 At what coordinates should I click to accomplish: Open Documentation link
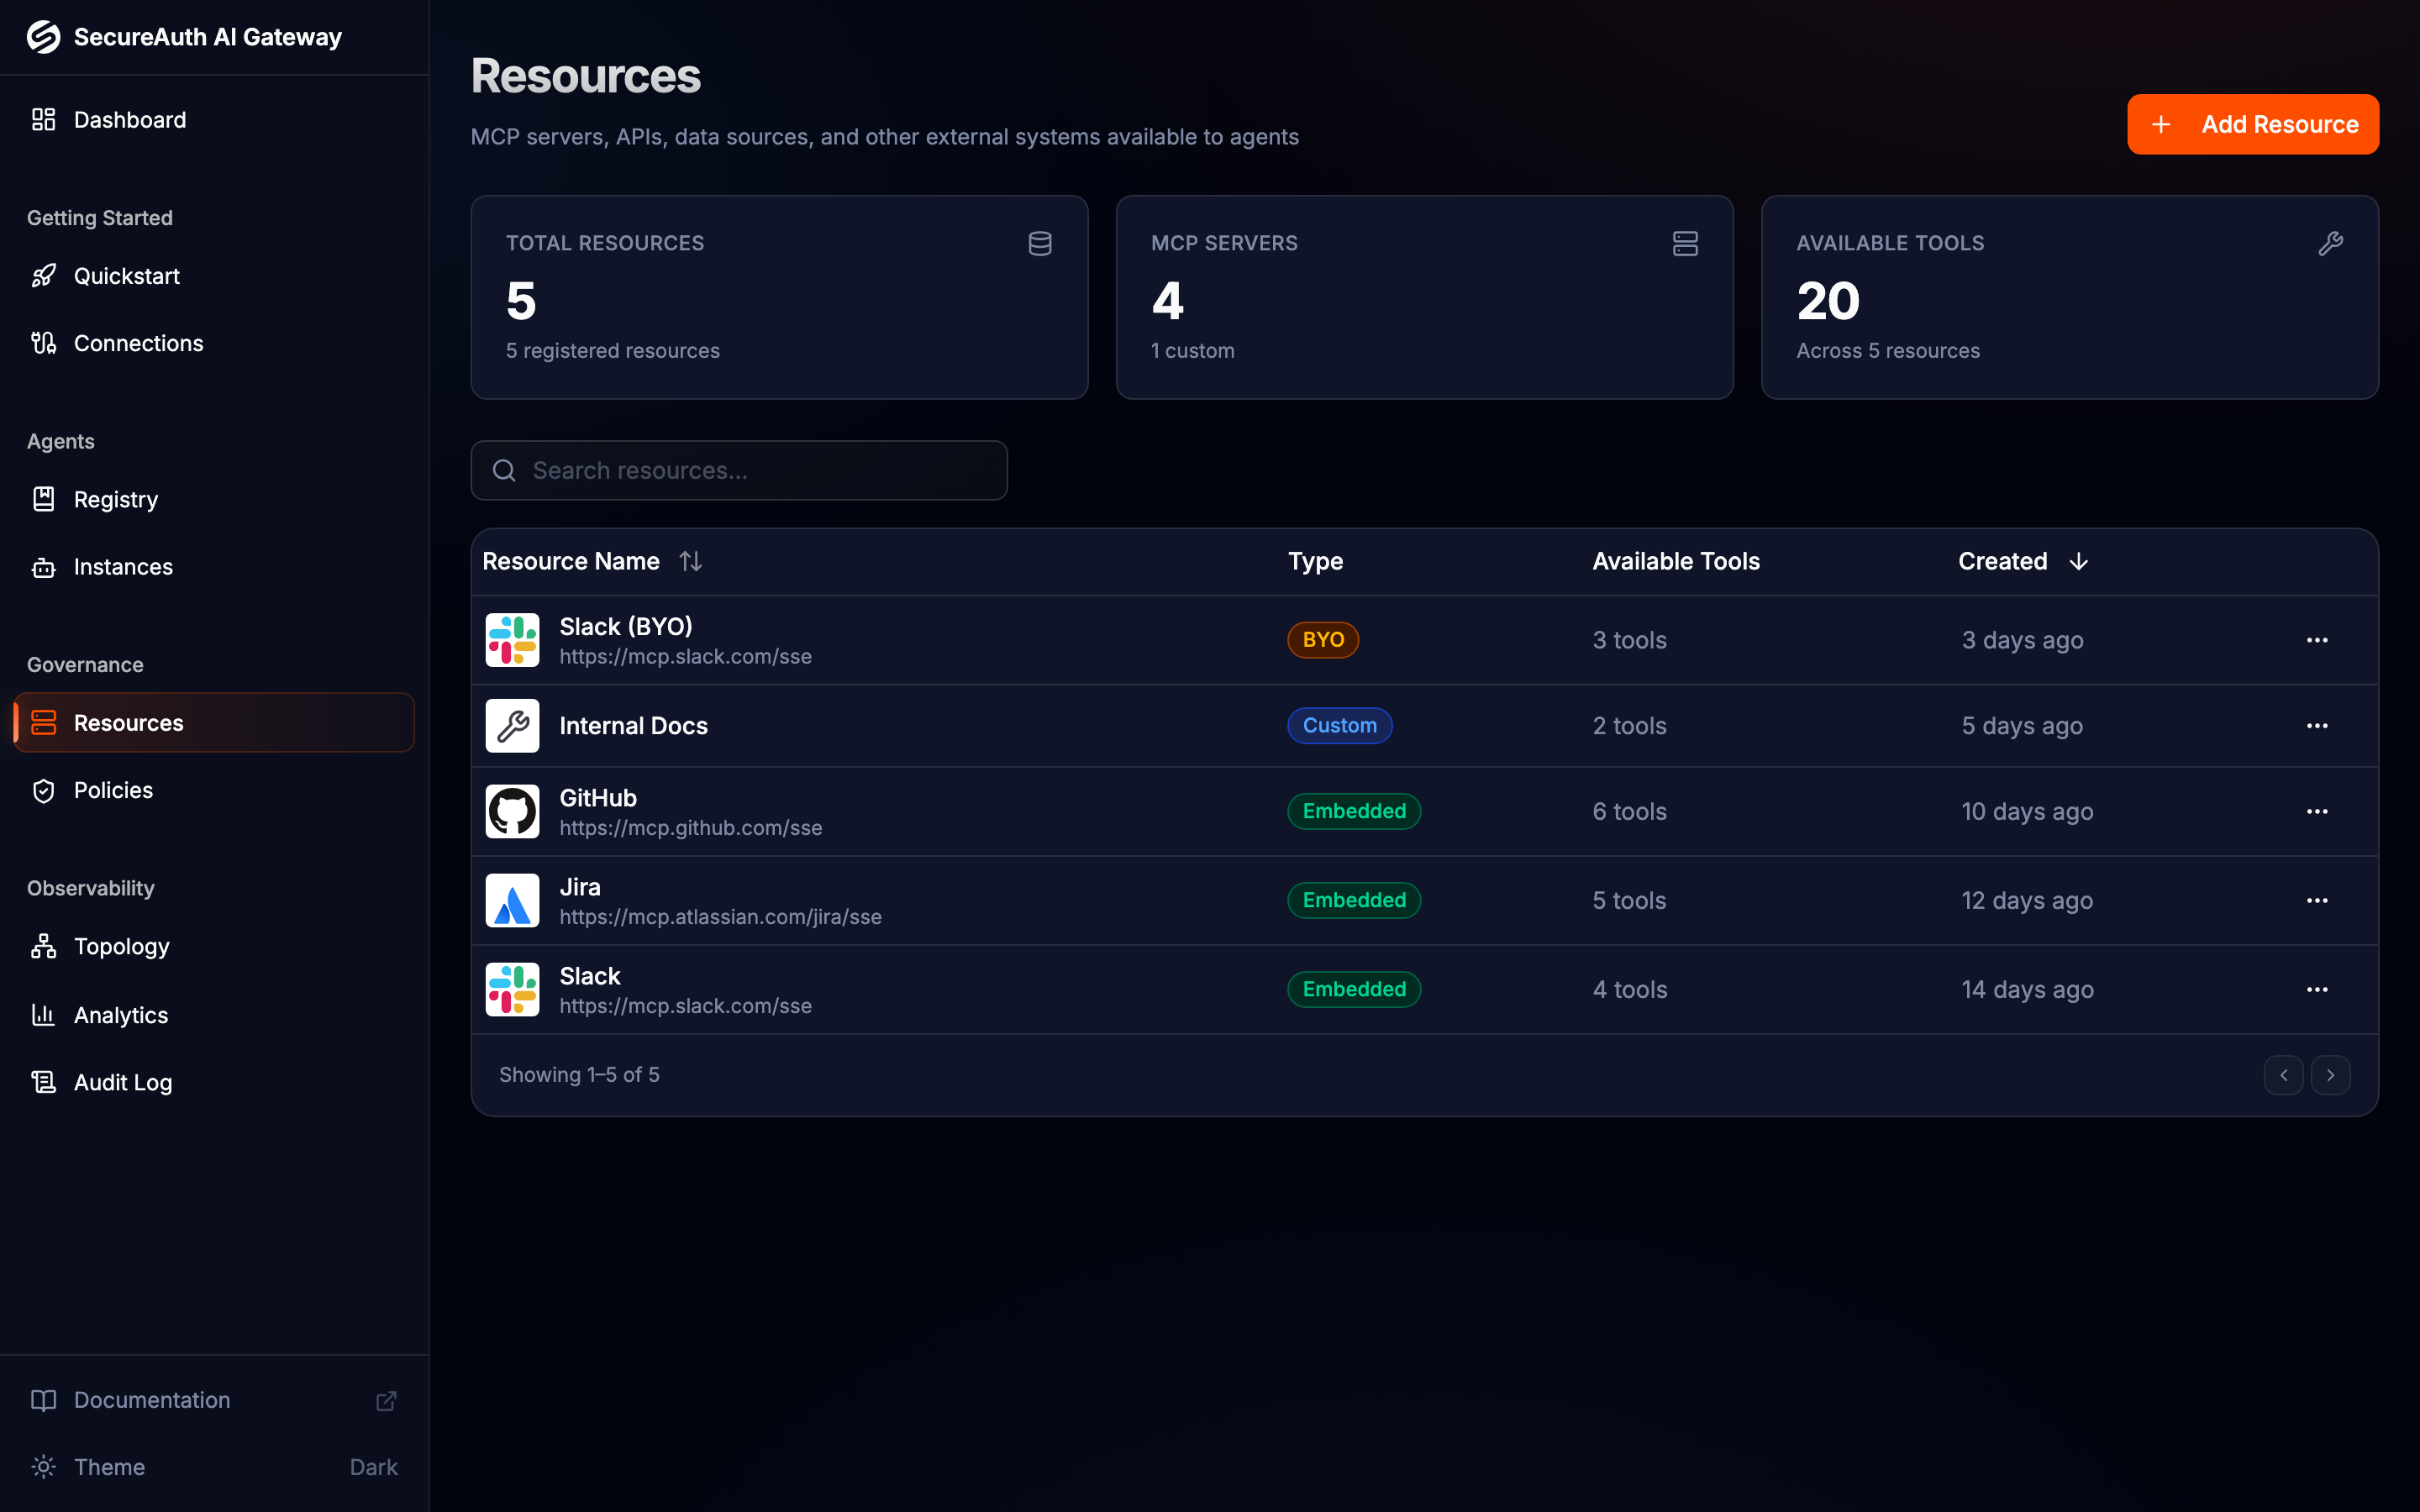(x=214, y=1400)
